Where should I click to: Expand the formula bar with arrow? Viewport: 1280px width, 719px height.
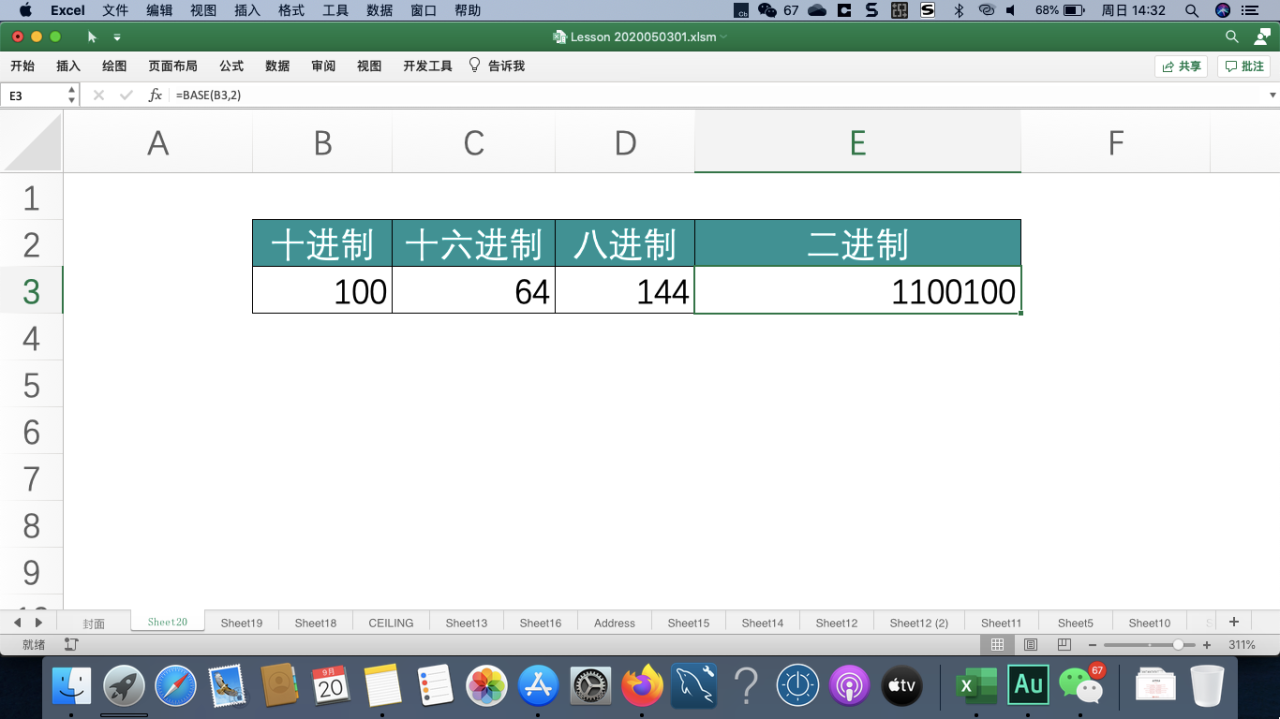click(1272, 95)
